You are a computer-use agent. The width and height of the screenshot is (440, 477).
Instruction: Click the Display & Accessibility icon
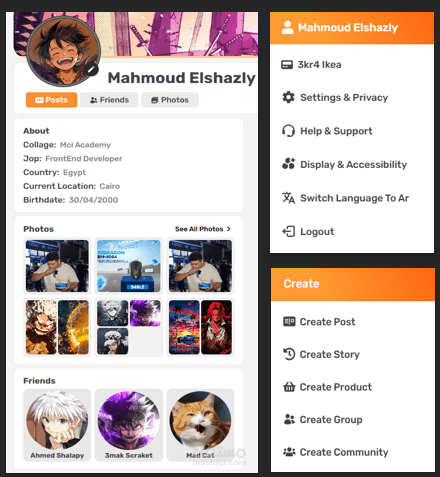pyautogui.click(x=288, y=164)
